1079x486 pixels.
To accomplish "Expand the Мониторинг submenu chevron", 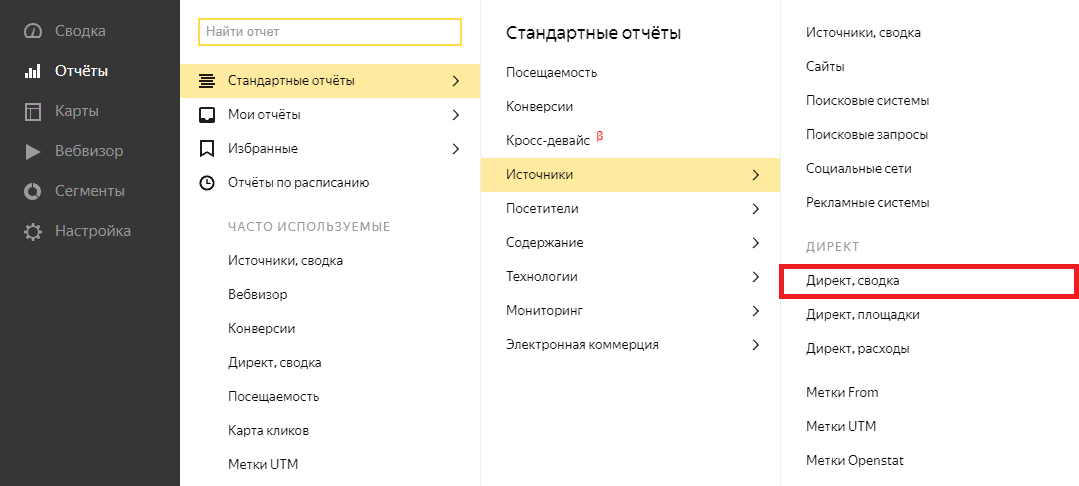I will click(756, 310).
